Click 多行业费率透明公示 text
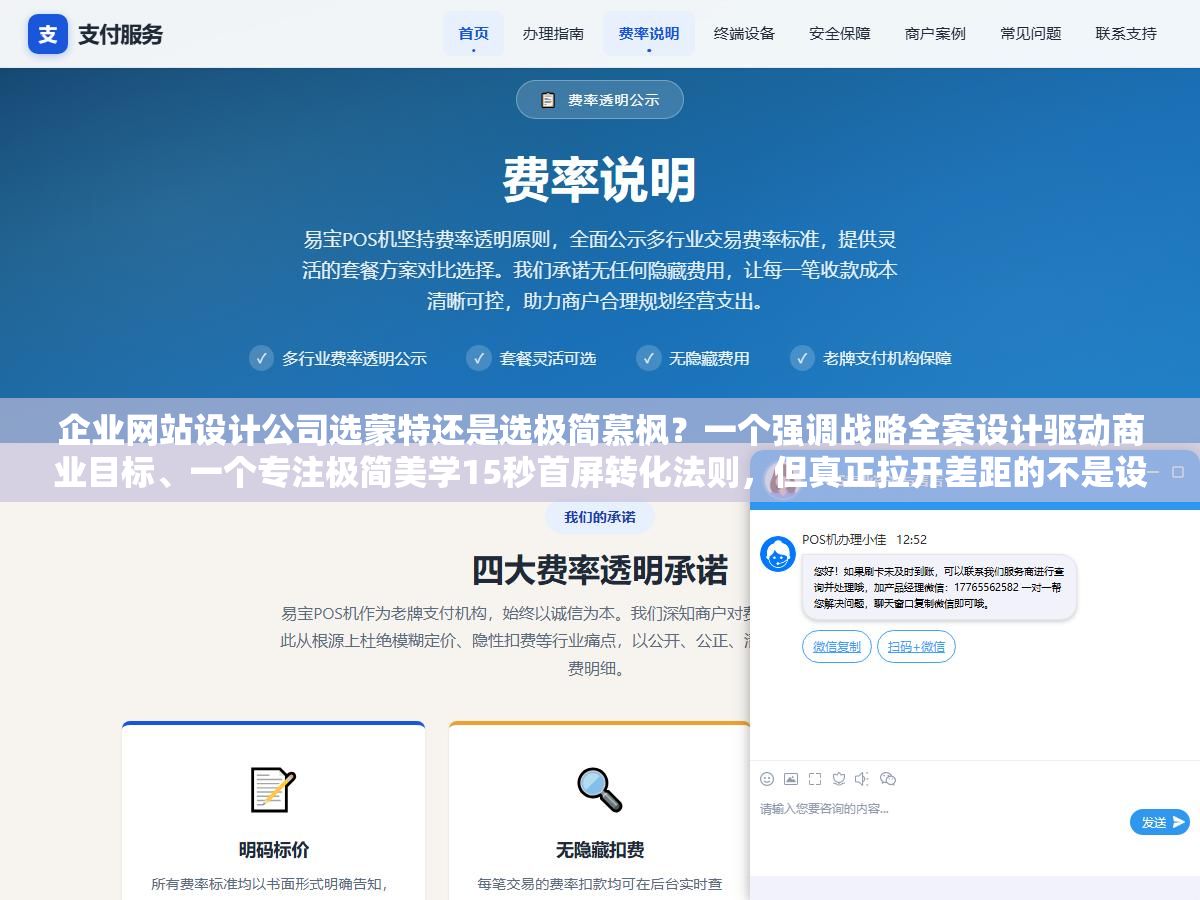 pyautogui.click(x=354, y=358)
